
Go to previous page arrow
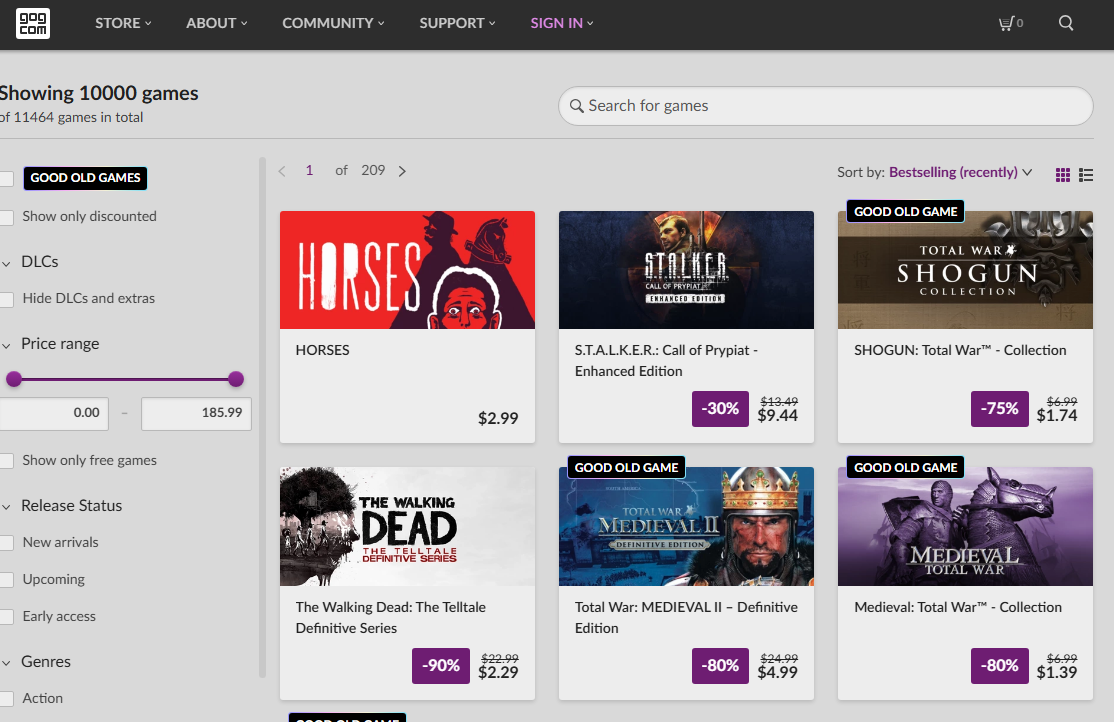[282, 171]
